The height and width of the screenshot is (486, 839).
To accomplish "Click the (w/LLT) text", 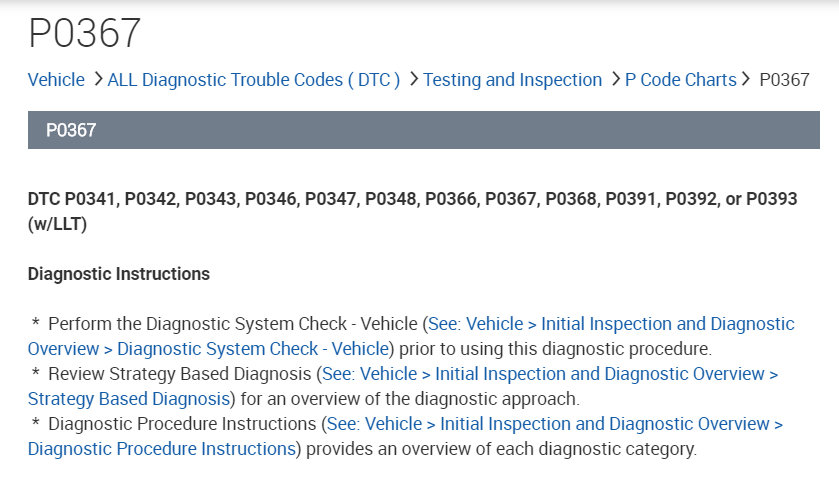I will [58, 224].
